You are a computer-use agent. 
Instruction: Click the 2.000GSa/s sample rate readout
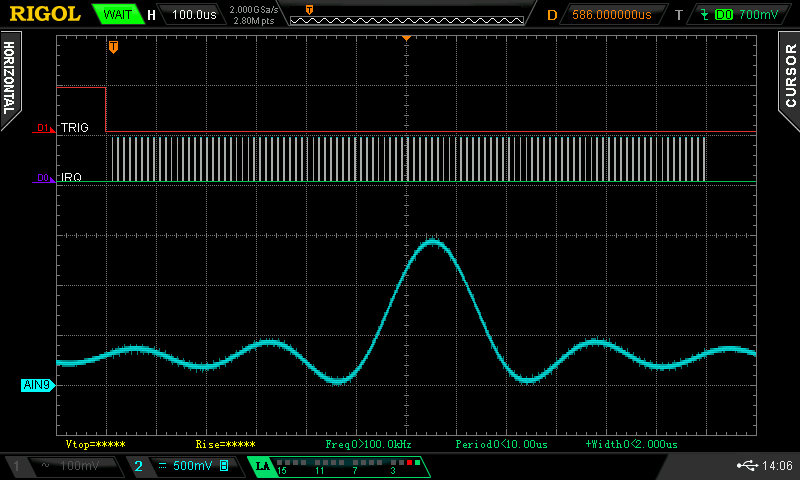click(254, 9)
